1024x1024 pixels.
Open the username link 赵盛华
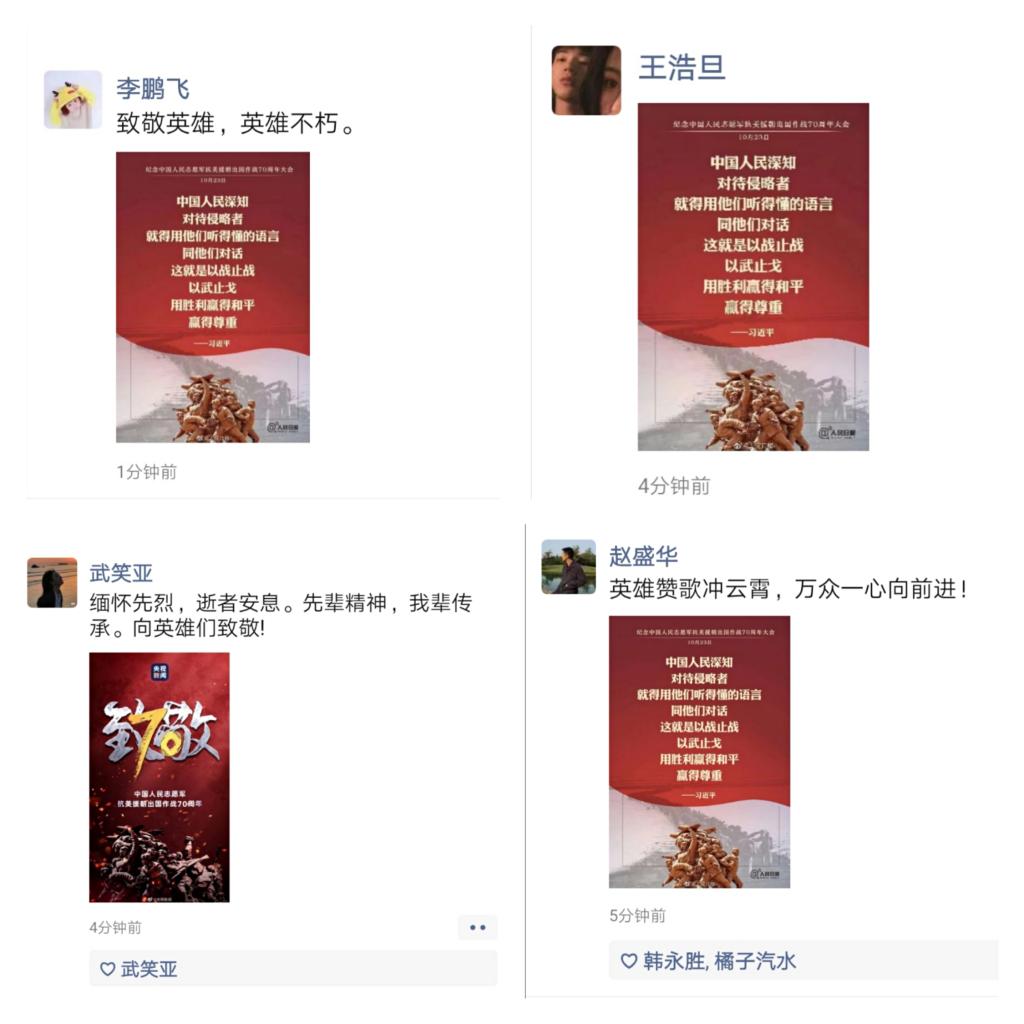point(643,556)
